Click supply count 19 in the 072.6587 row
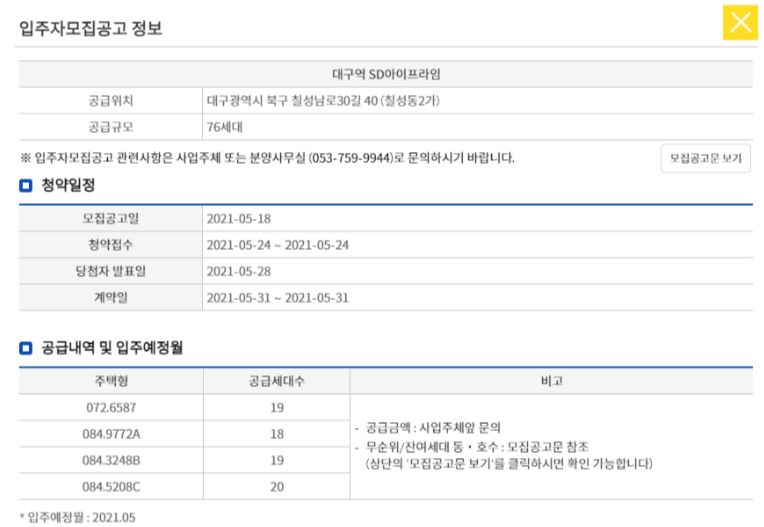764x527 pixels. (x=277, y=408)
